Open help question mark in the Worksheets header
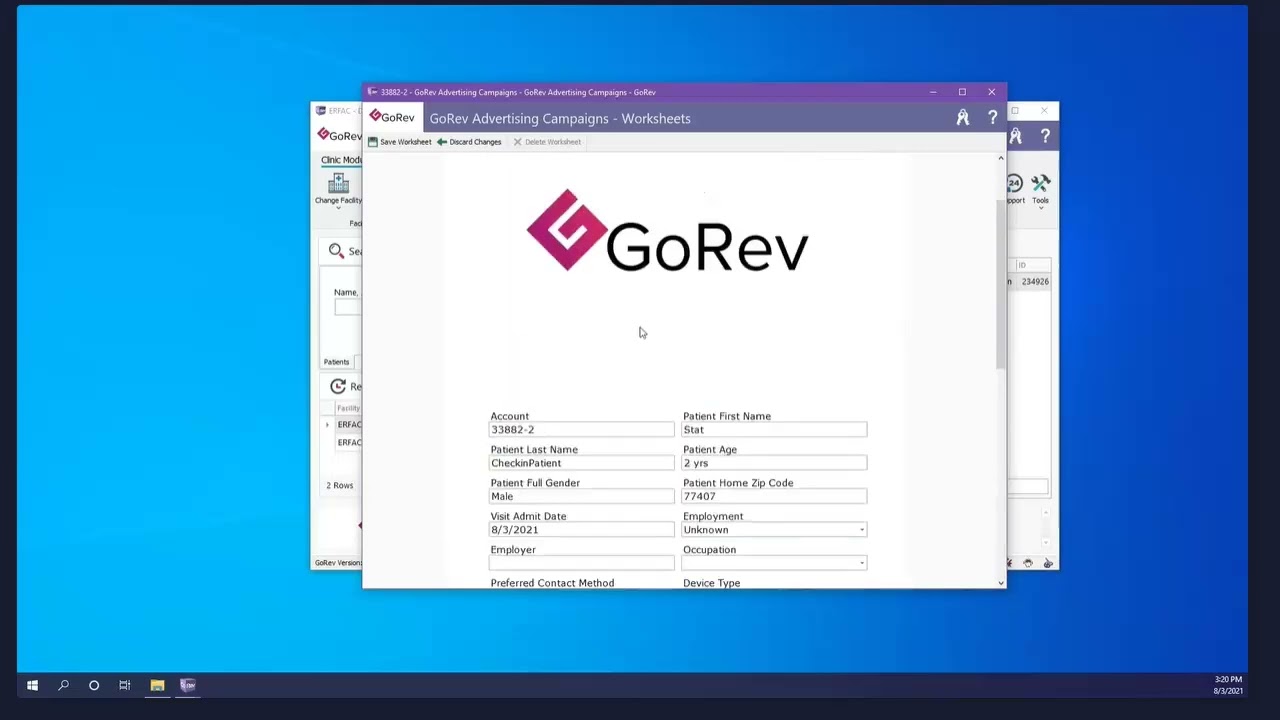Viewport: 1280px width, 720px height. click(x=992, y=118)
